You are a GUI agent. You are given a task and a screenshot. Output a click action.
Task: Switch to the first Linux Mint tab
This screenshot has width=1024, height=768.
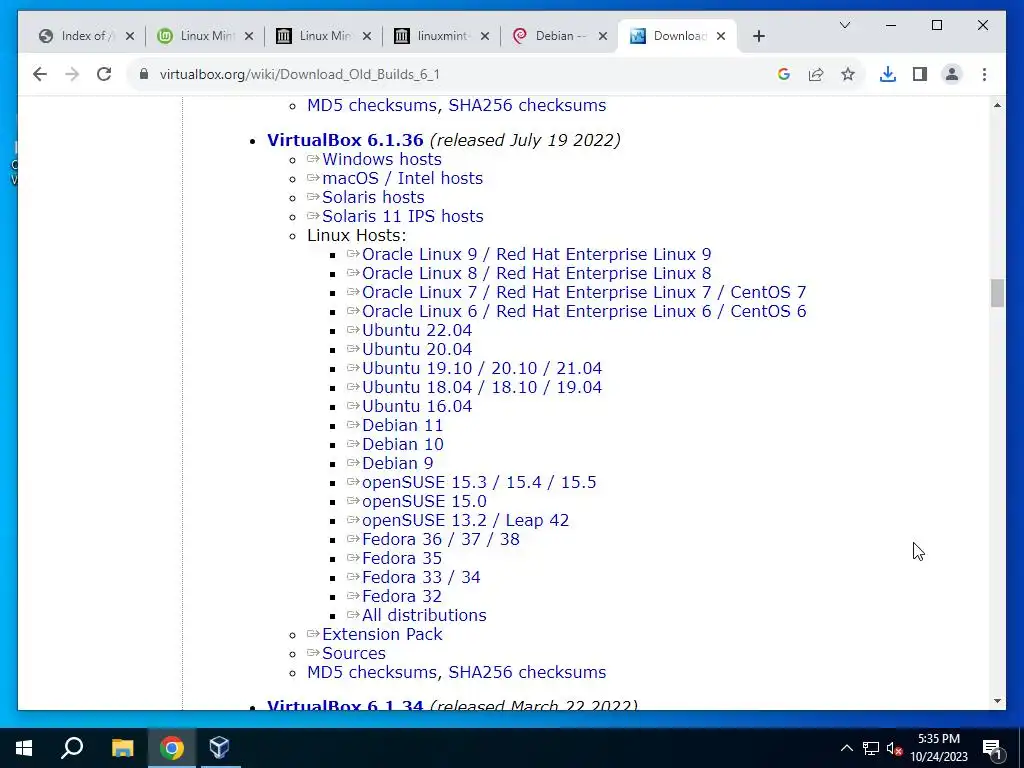207,36
